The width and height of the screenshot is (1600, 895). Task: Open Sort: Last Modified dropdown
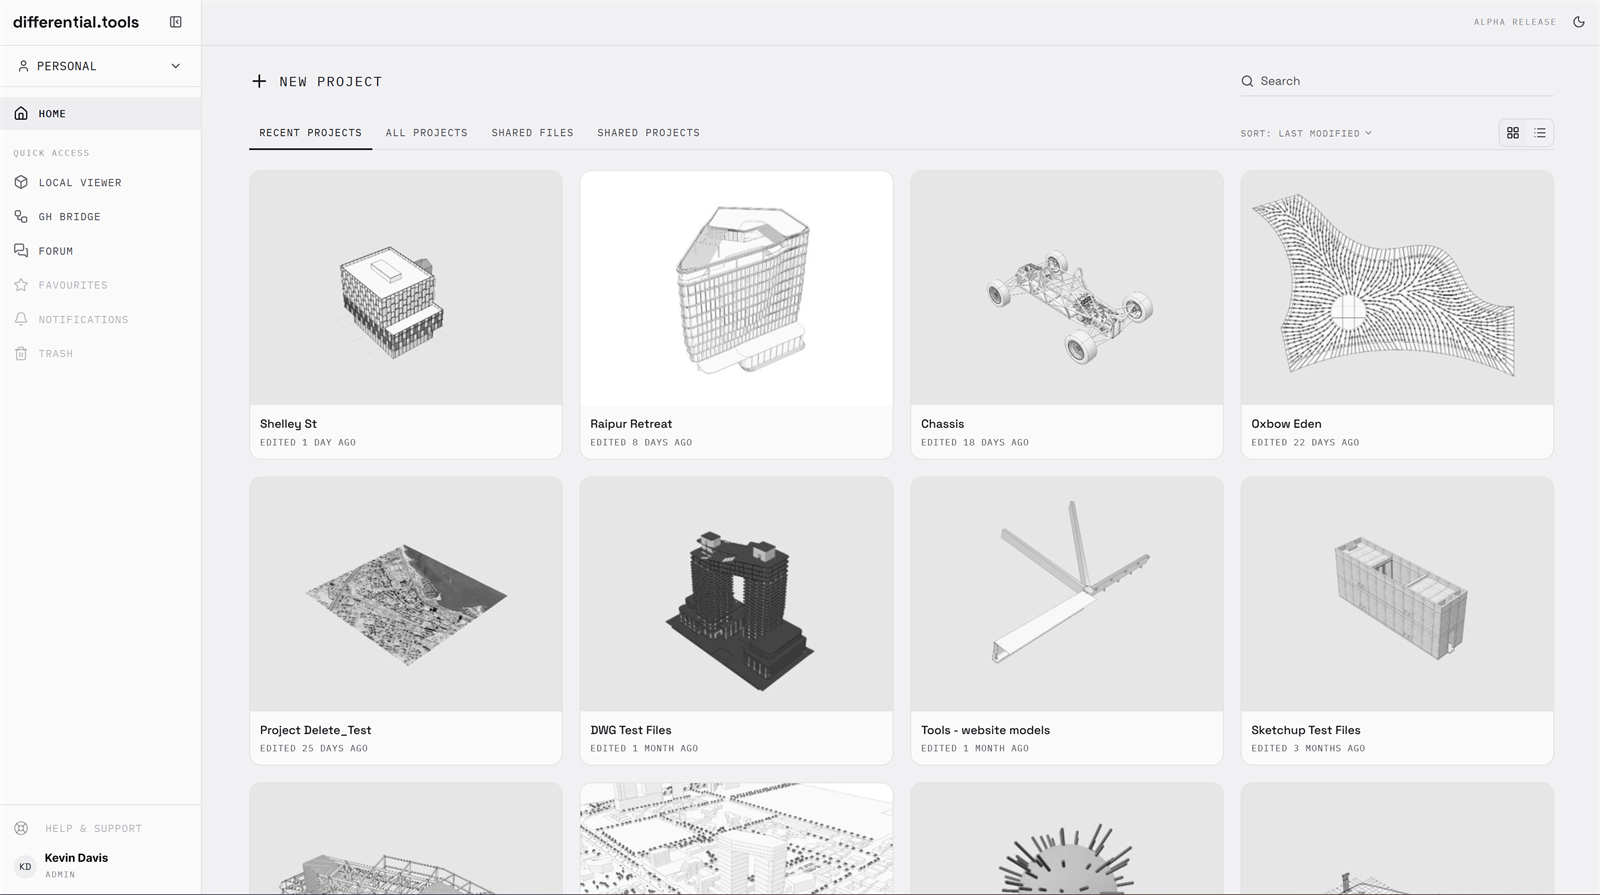1306,133
